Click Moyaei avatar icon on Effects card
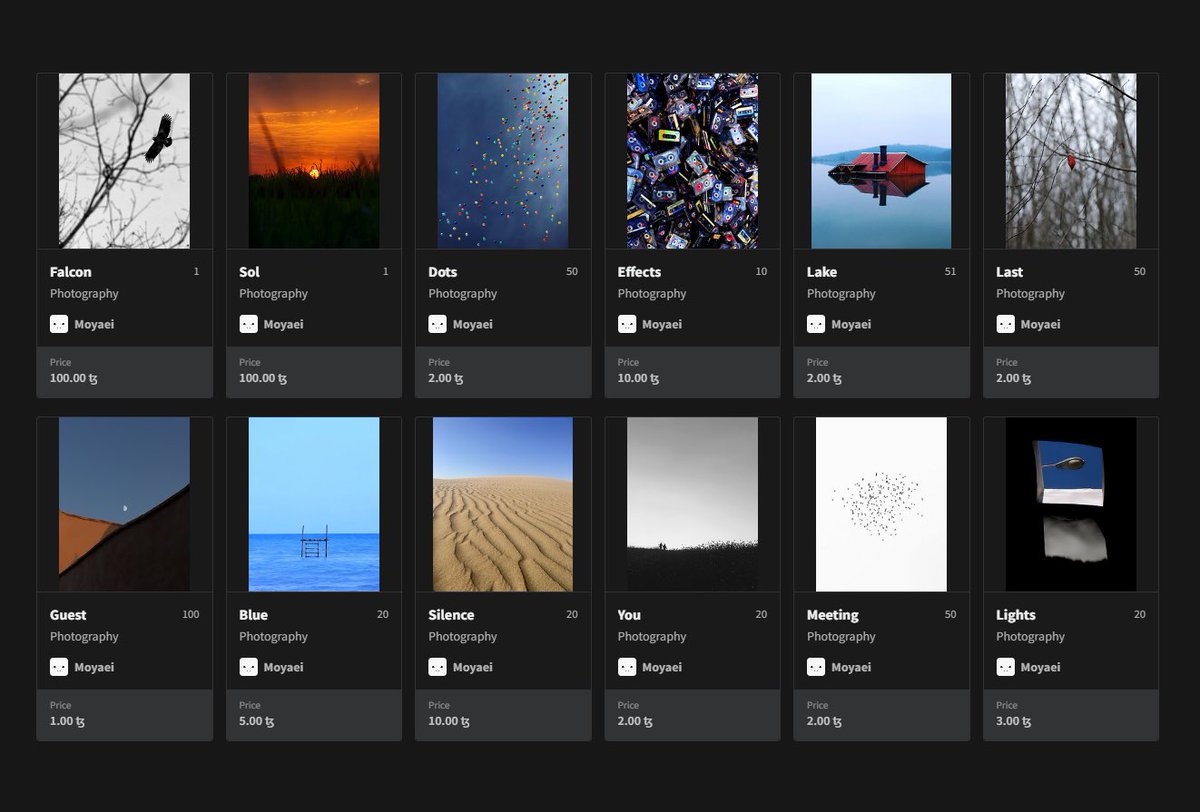Screen dimensions: 1200x812 click(x=627, y=324)
